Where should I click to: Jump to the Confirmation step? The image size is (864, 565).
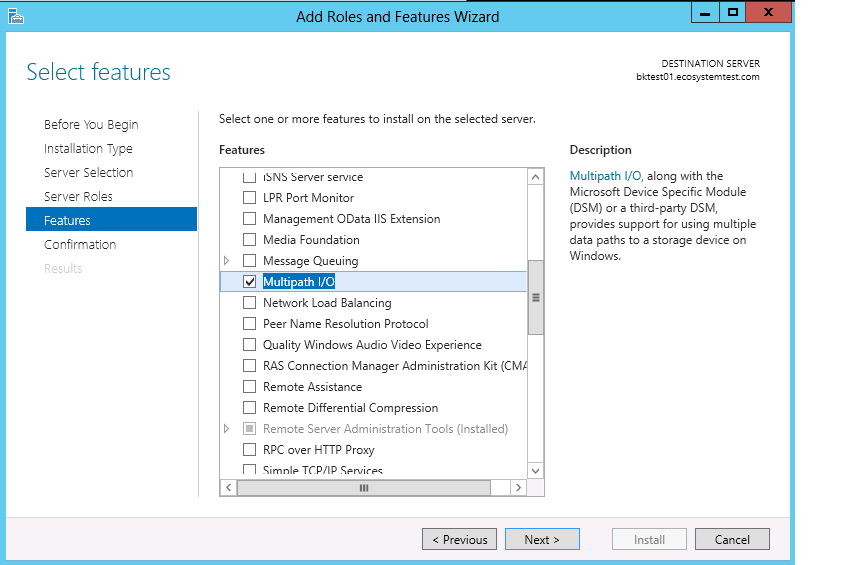coord(80,245)
